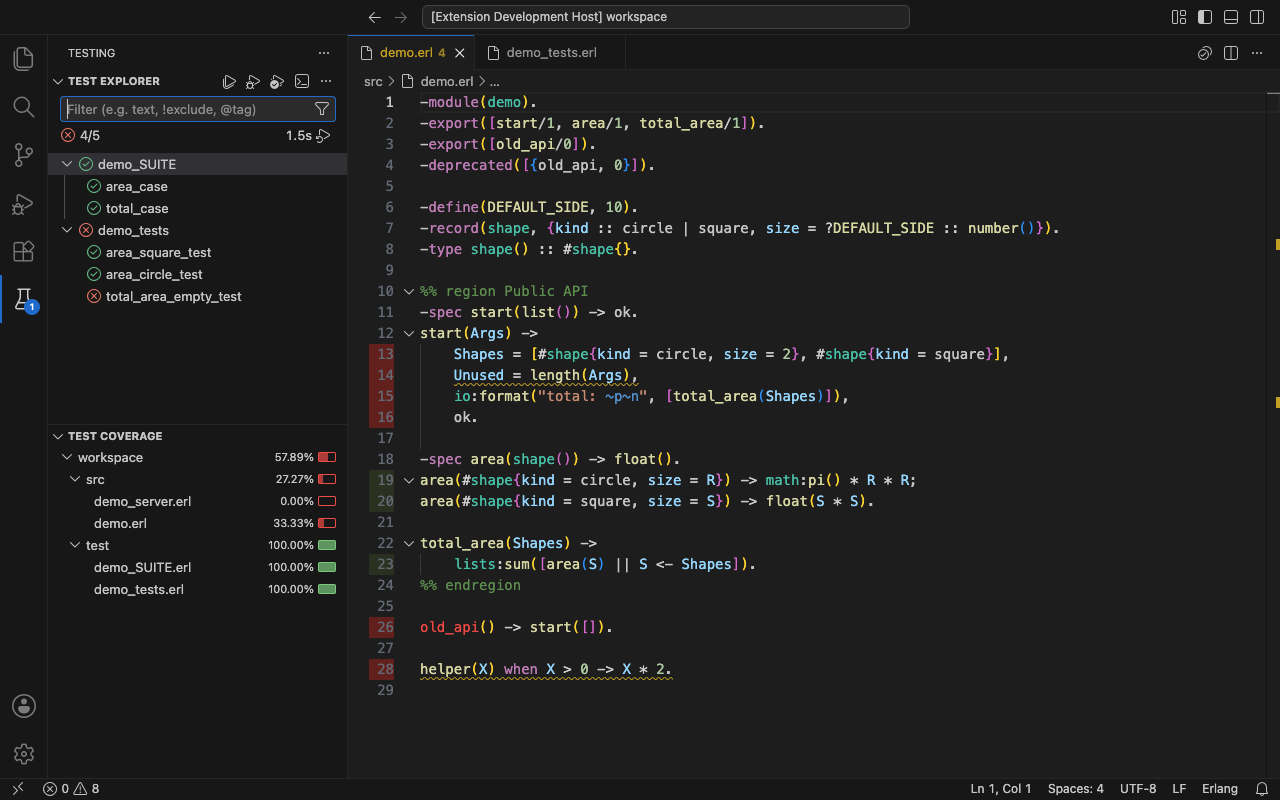This screenshot has height=800, width=1280.
Task: Open the Explorer view in activity bar
Action: pos(24,59)
